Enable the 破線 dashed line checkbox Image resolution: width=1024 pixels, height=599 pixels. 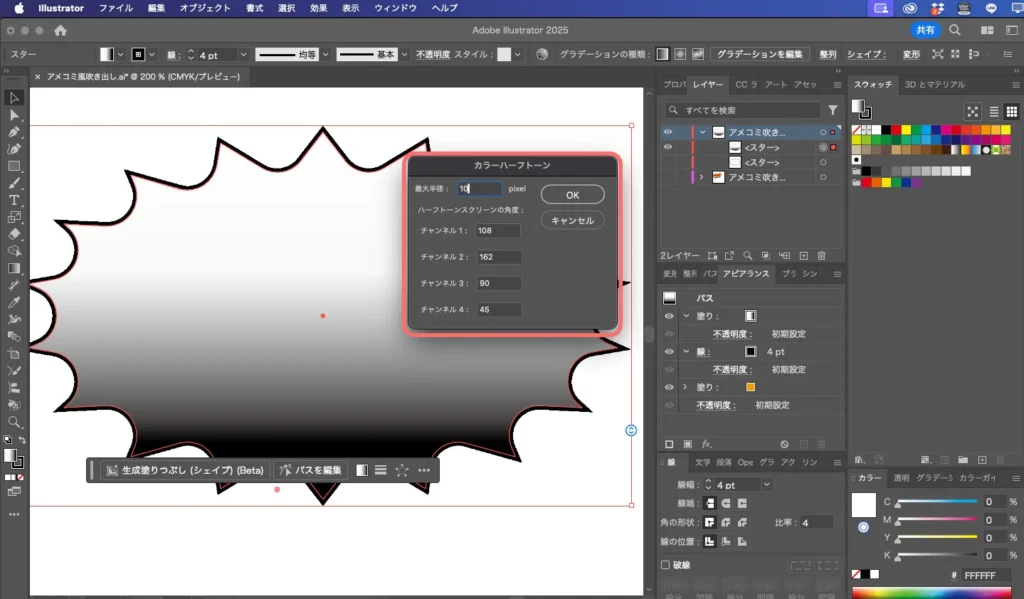(667, 565)
